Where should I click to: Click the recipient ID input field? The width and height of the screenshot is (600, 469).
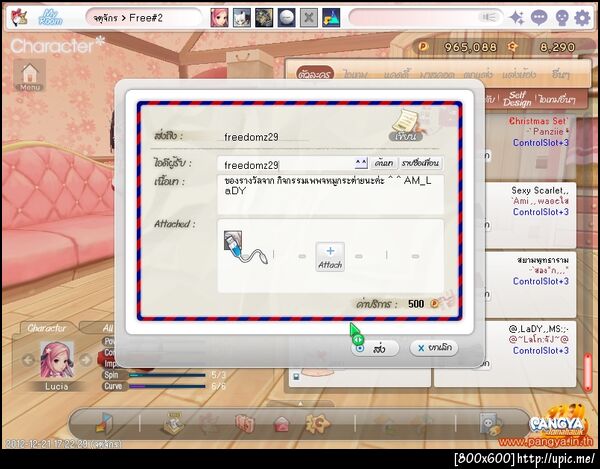point(285,164)
